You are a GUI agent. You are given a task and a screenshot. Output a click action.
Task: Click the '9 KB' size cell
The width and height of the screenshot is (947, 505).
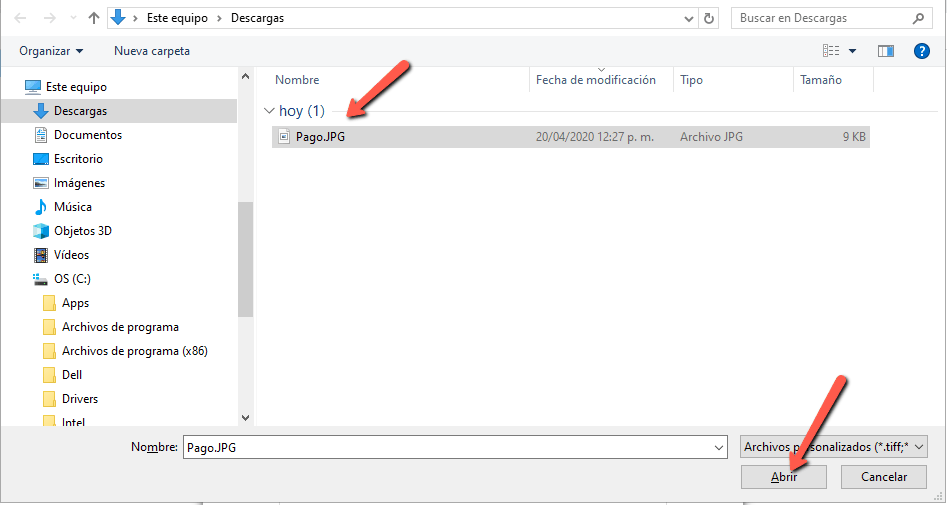(x=854, y=137)
